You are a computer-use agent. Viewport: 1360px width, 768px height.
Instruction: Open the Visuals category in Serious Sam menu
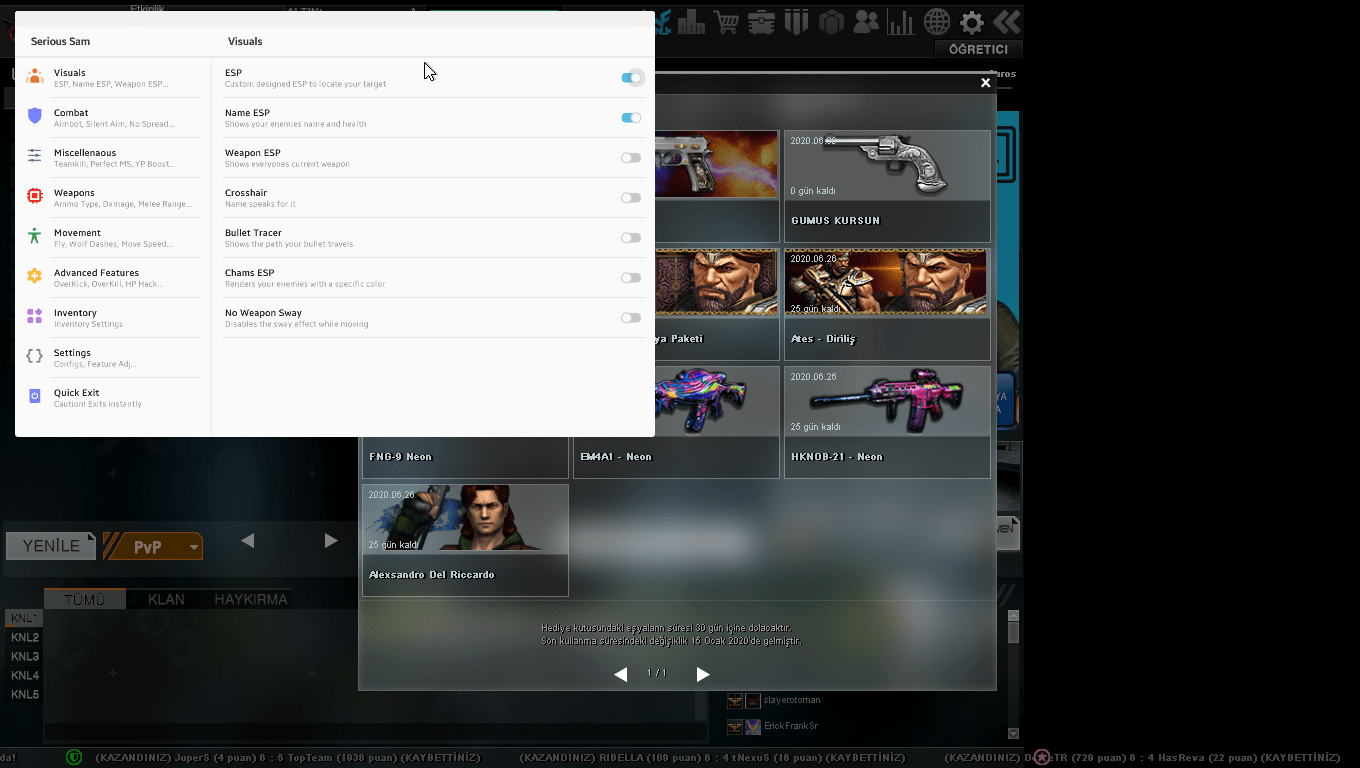point(113,78)
